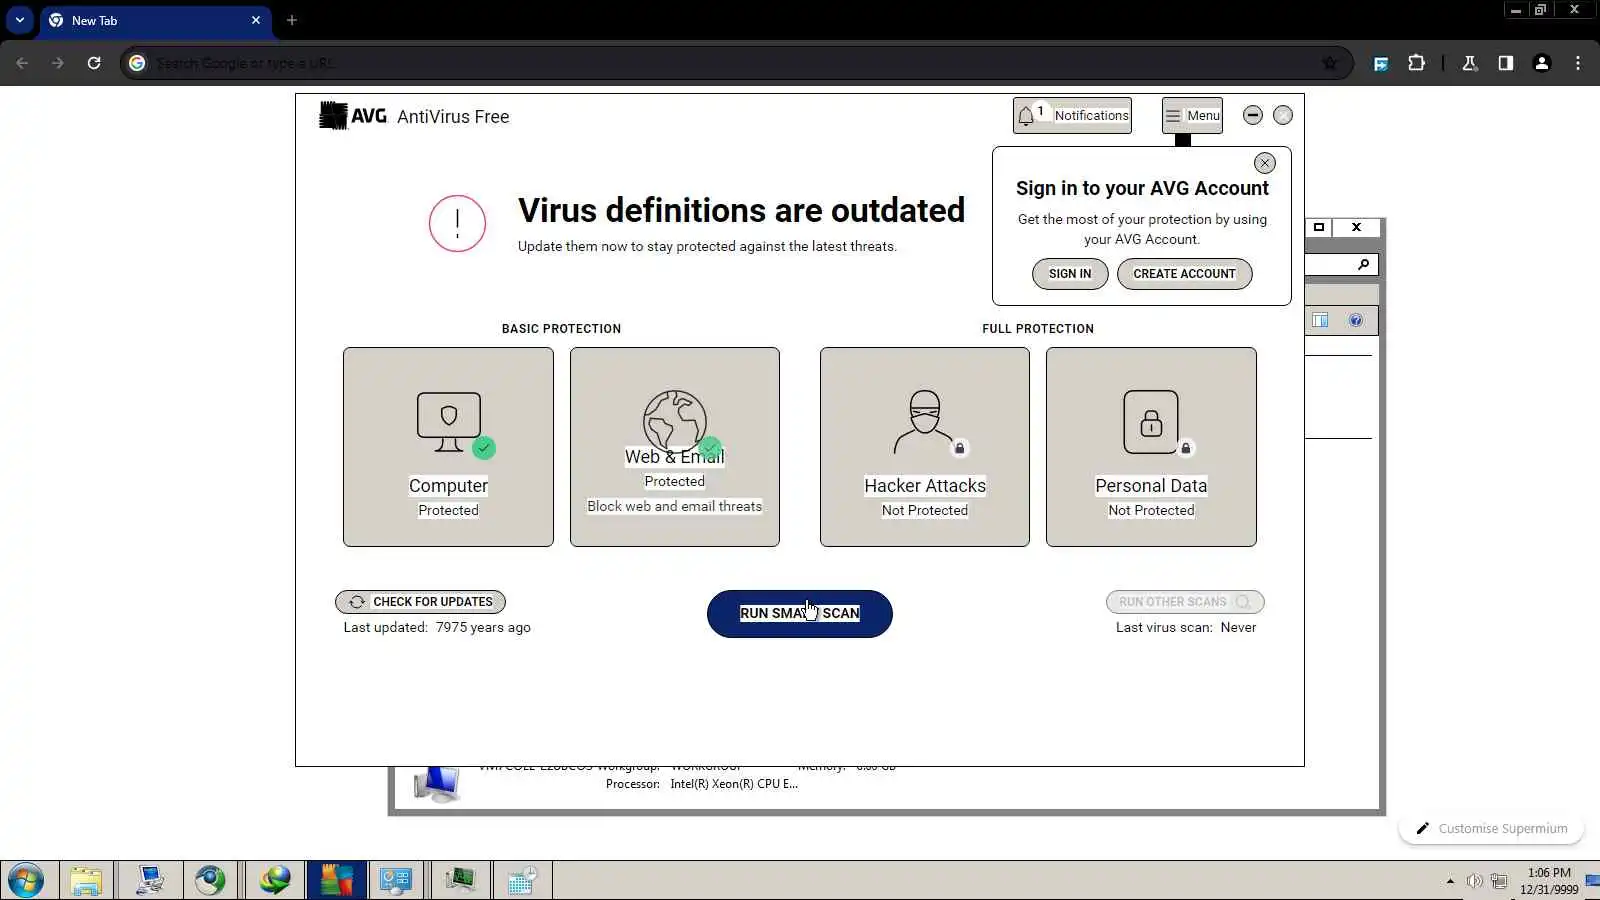Viewport: 1600px width, 900px height.
Task: Open the browser Extensions puzzle menu
Action: pyautogui.click(x=1416, y=63)
